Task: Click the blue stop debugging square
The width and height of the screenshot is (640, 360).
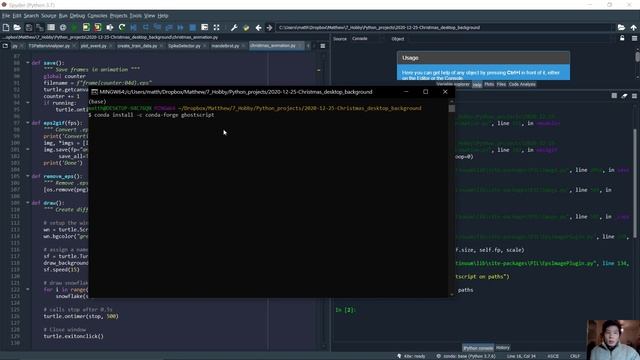Action: 193,27
